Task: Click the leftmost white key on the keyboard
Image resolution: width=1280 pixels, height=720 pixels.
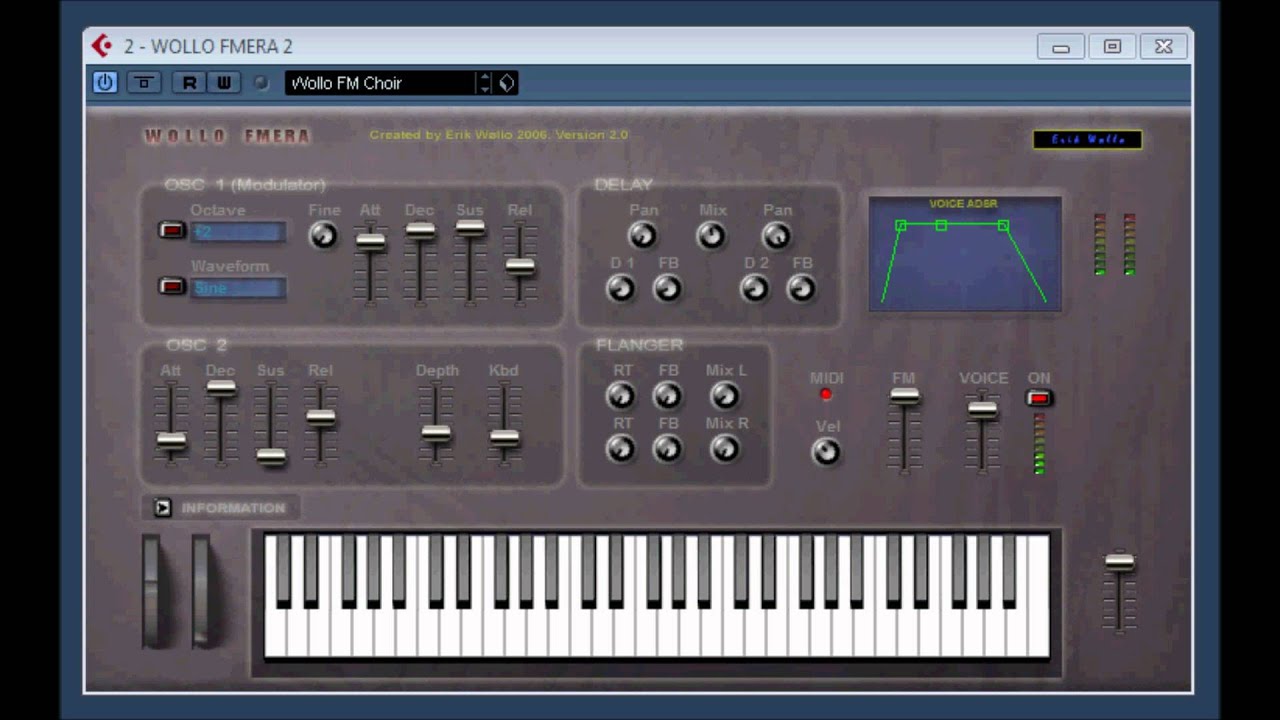Action: (275, 630)
